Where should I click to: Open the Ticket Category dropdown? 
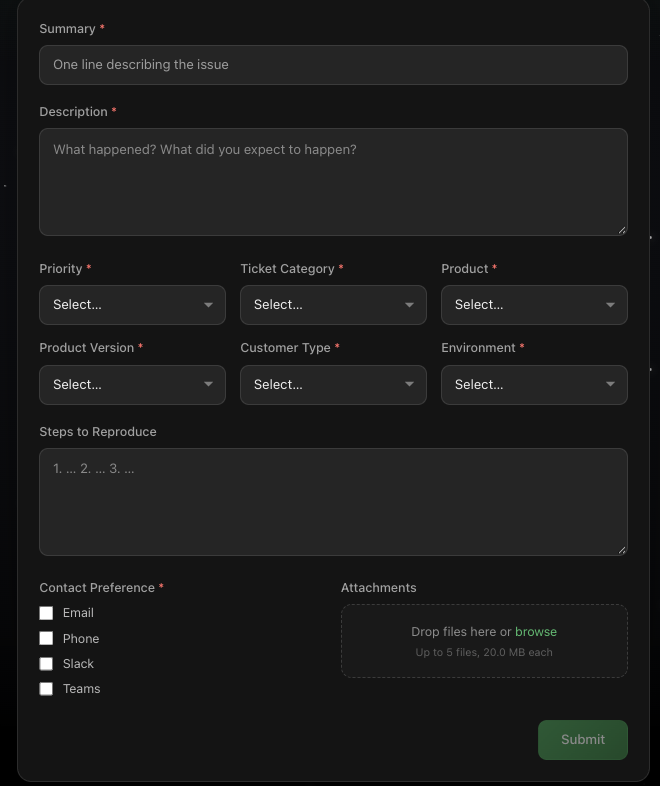[x=333, y=305]
